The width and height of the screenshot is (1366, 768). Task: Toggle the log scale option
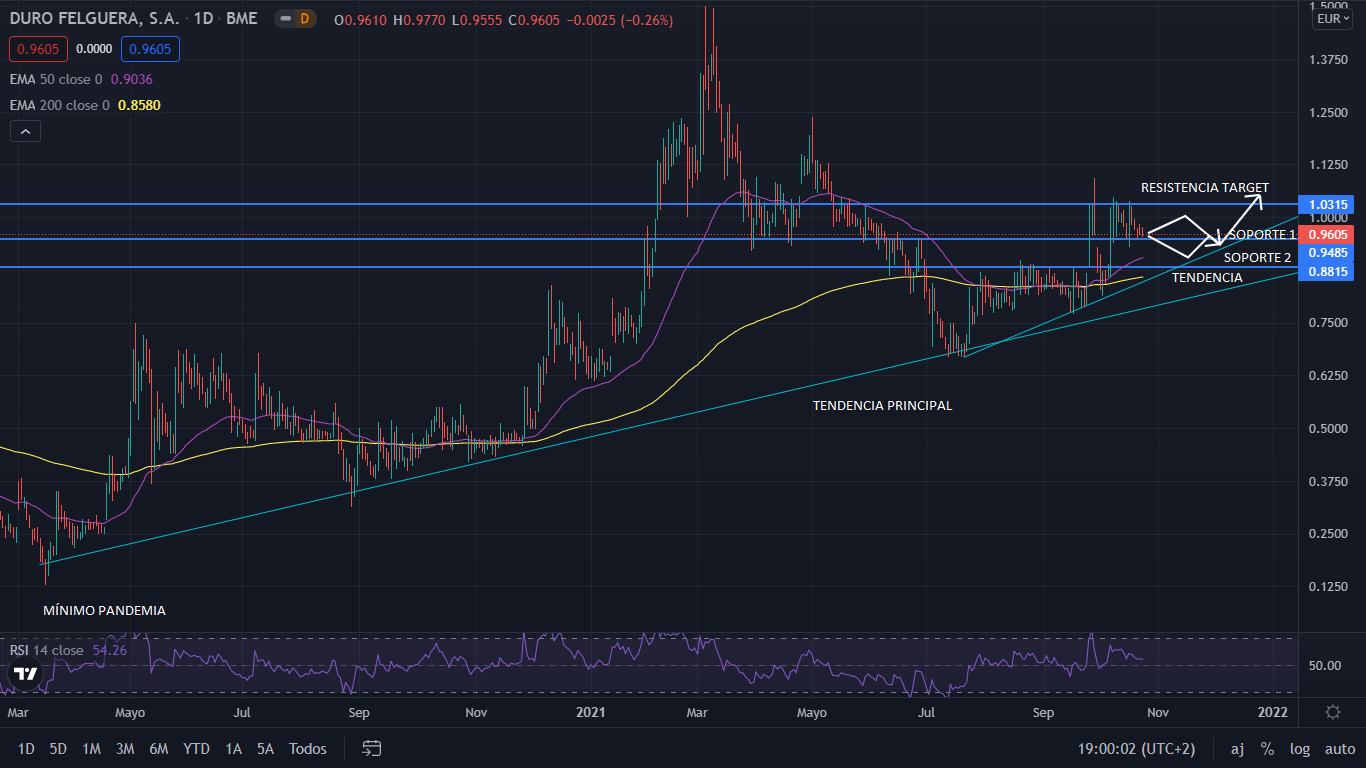[x=1300, y=749]
